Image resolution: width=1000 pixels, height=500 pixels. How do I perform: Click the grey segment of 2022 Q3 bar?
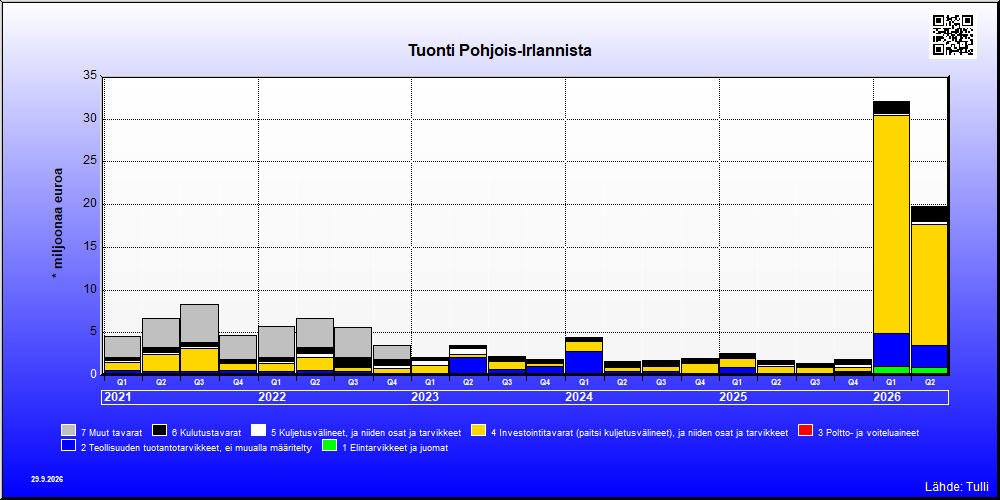(x=353, y=342)
